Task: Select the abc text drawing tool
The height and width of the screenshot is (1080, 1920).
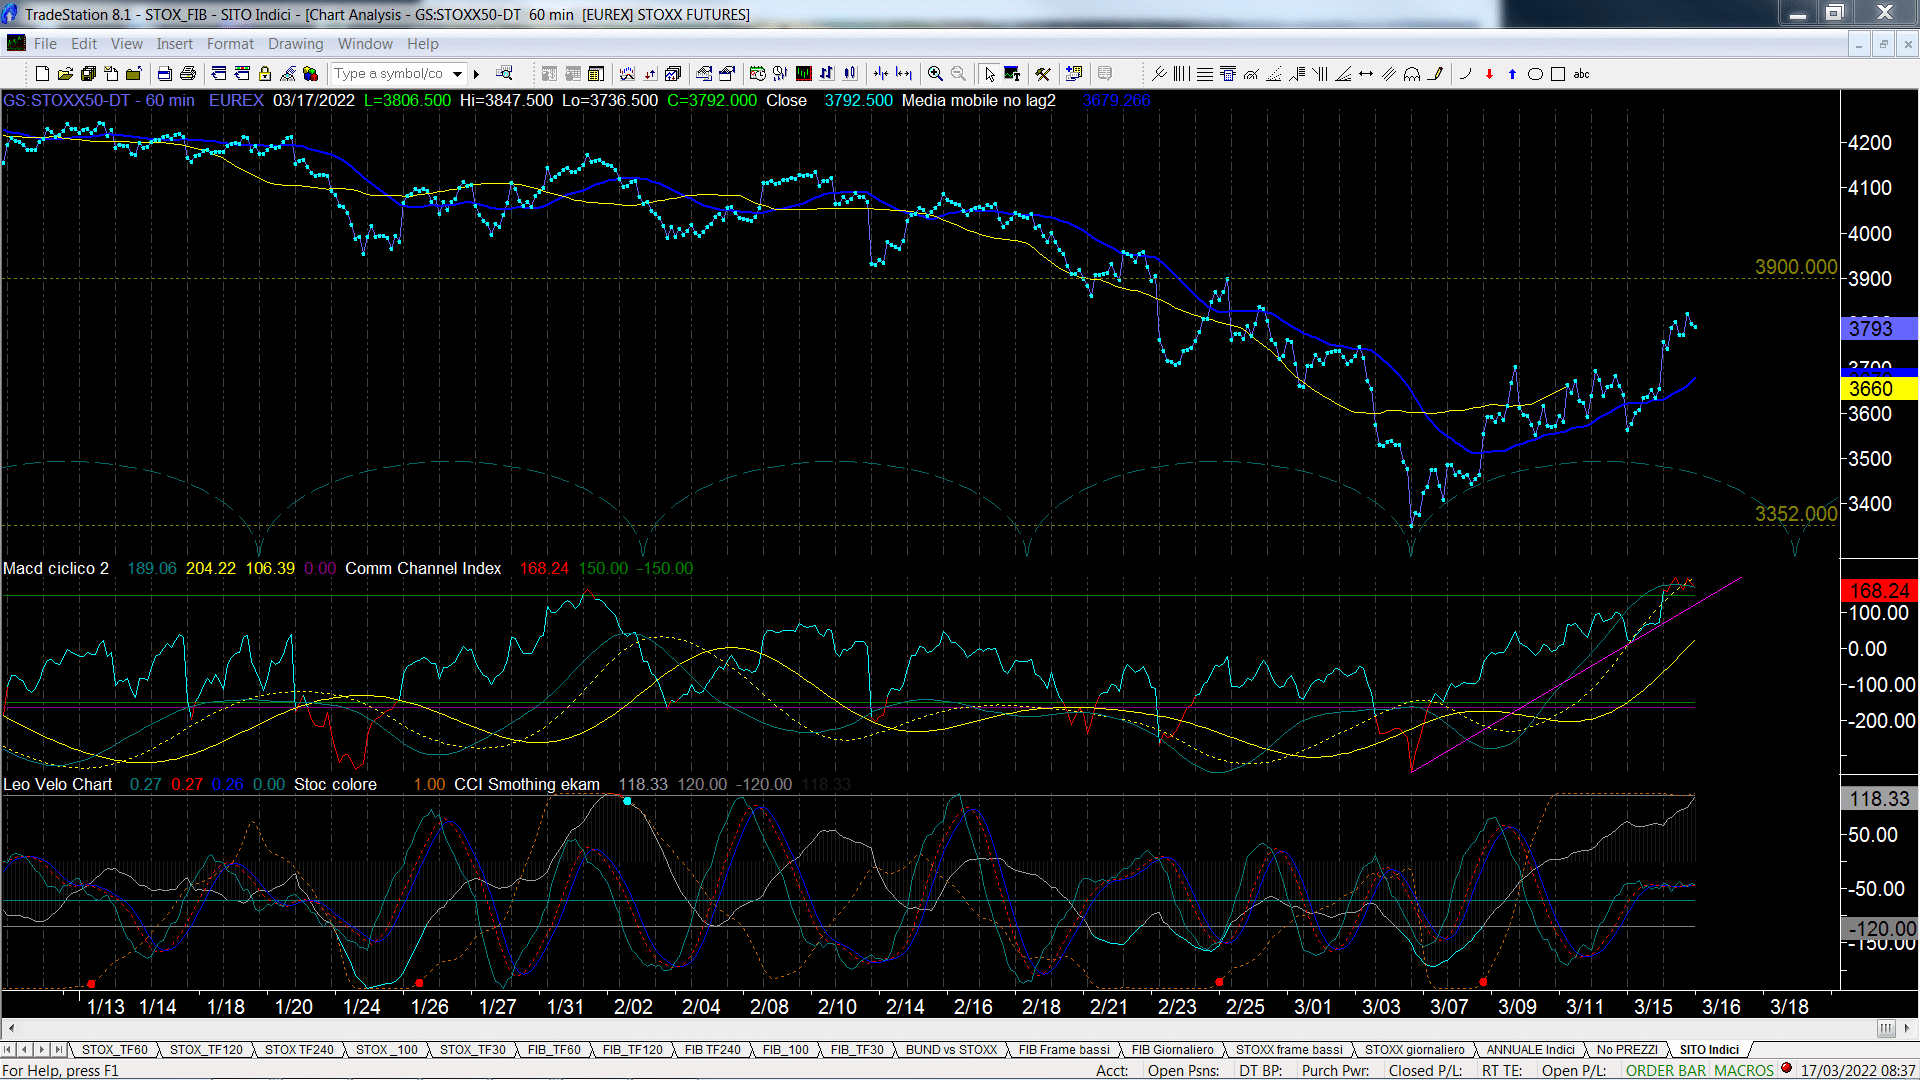Action: tap(1581, 74)
